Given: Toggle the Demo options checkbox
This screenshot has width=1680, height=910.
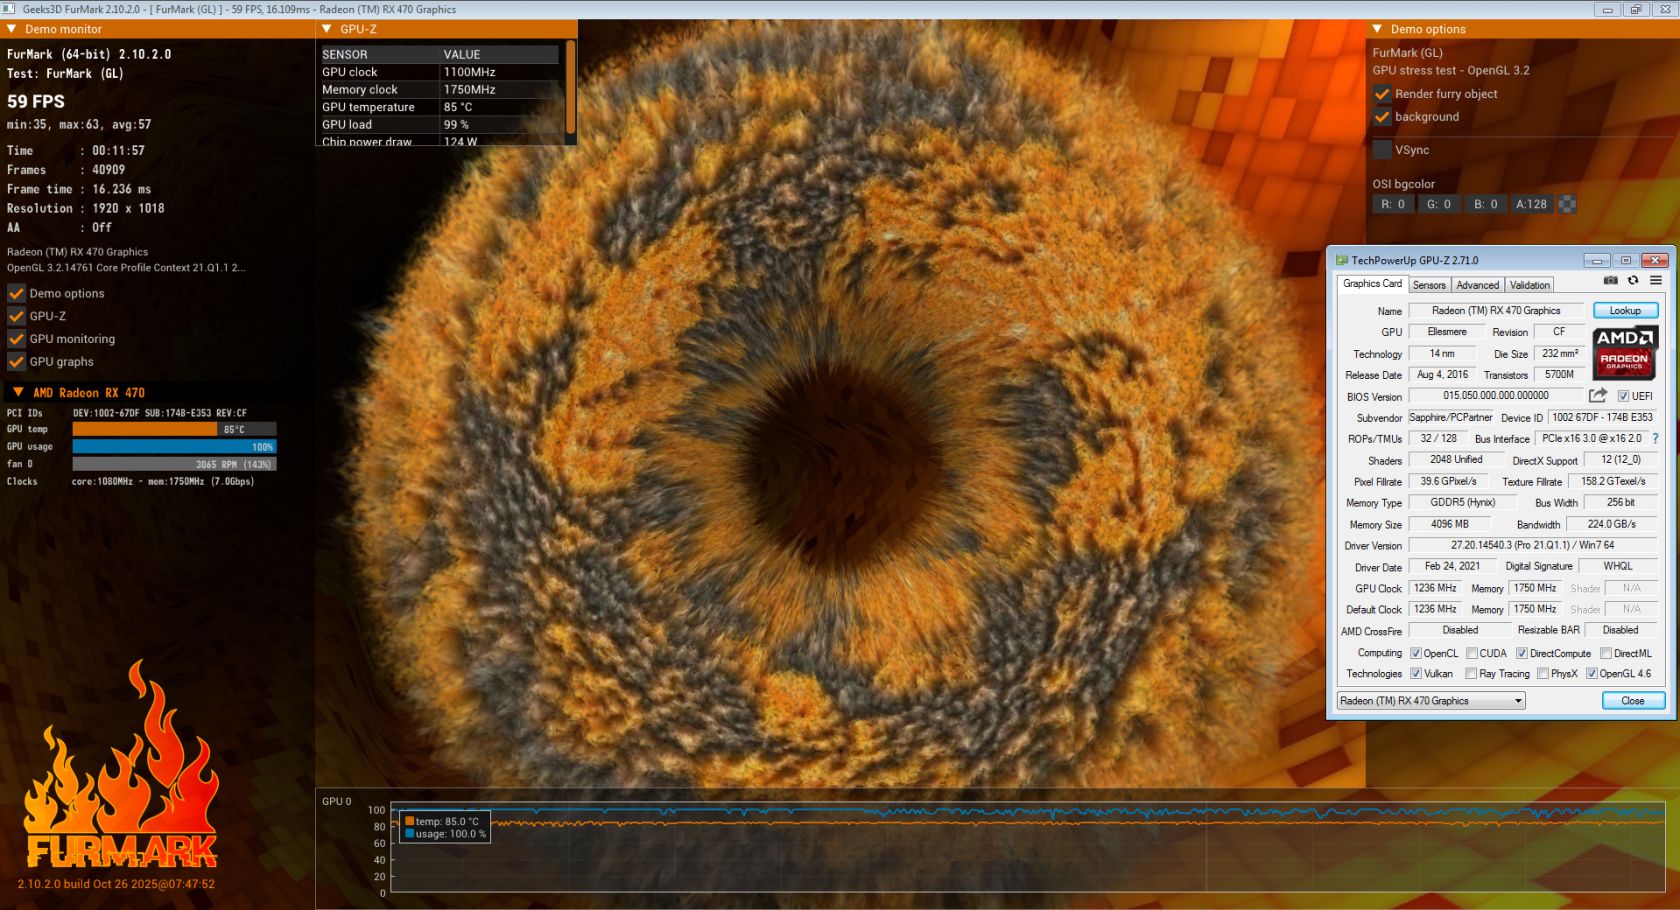Looking at the screenshot, I should pos(16,293).
